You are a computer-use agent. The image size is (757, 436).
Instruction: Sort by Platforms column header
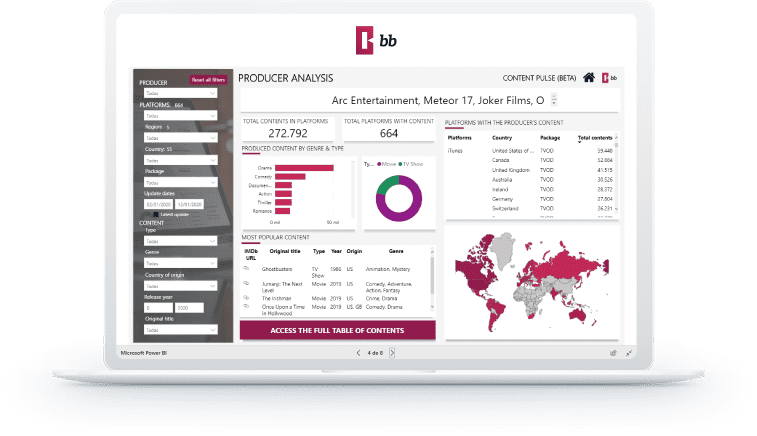point(459,138)
